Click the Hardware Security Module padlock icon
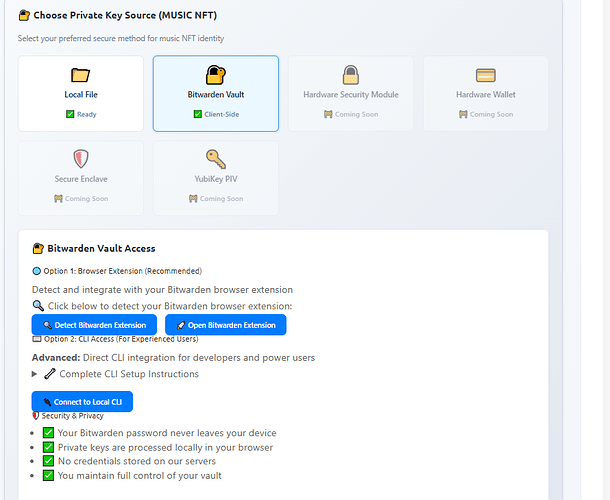This screenshot has height=500, width=610. (351, 75)
